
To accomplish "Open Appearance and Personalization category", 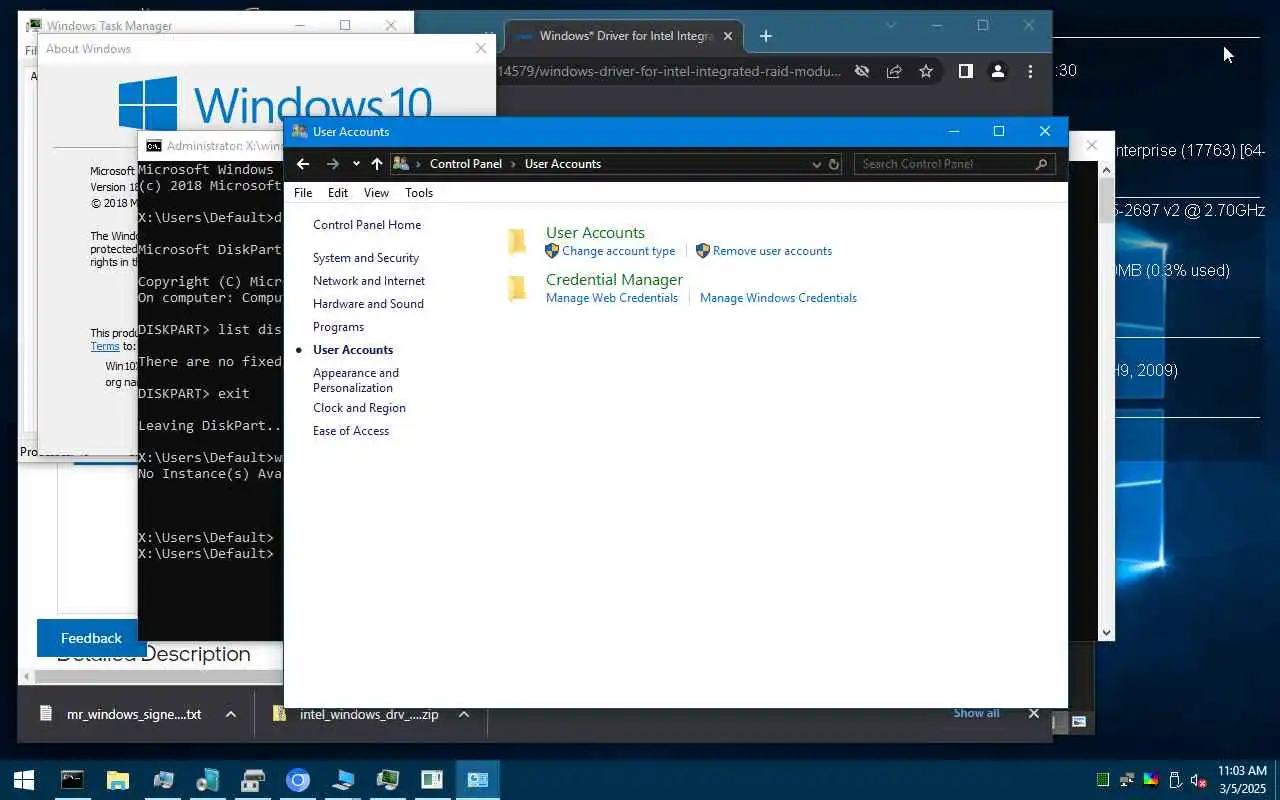I will tap(356, 380).
